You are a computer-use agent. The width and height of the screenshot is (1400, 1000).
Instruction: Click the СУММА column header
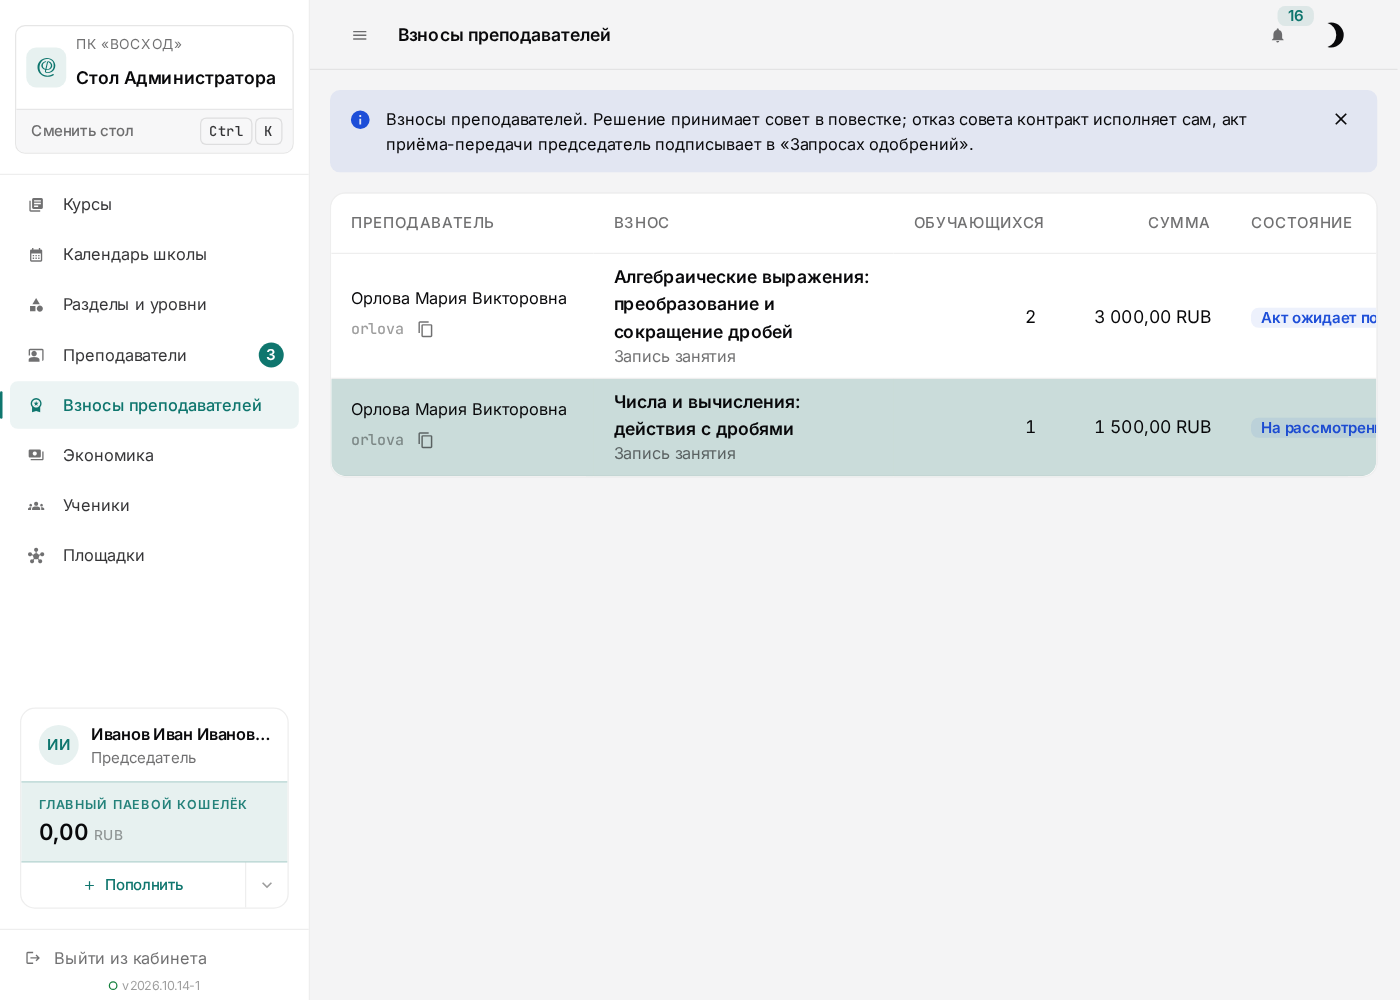1178,223
